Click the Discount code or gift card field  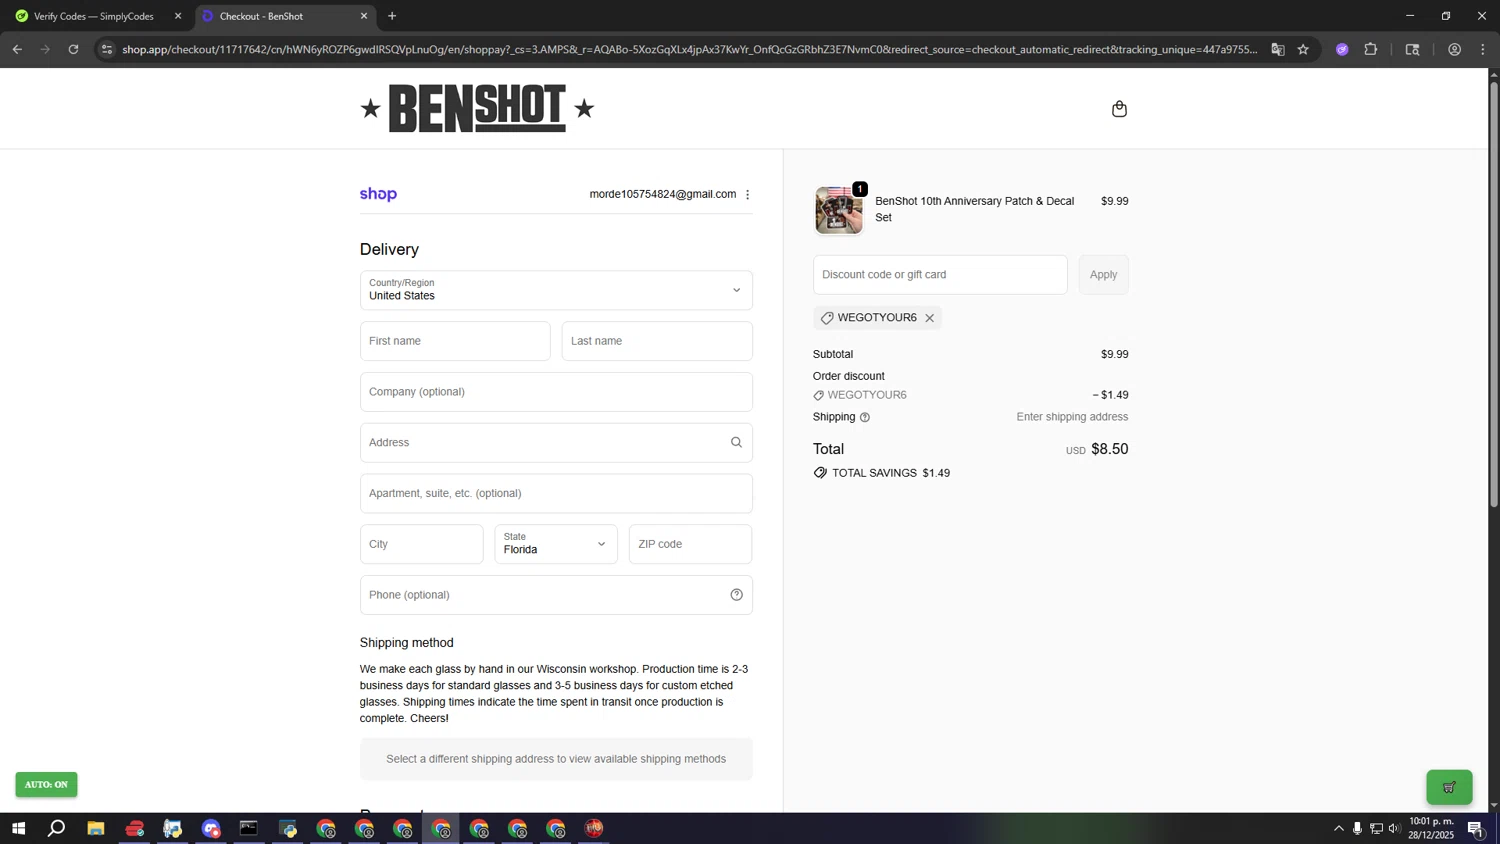(940, 275)
